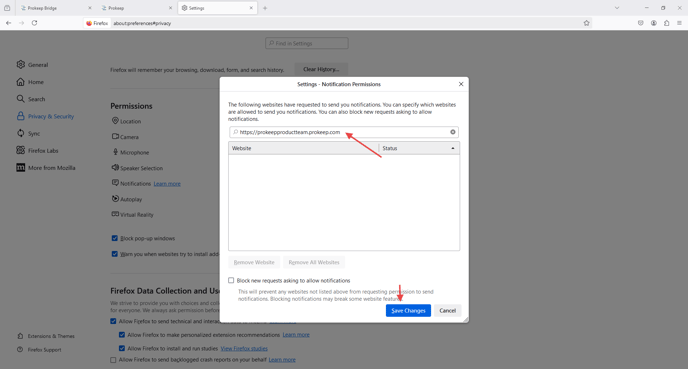
Task: Toggle Warn when websites install add-ons checkbox
Action: click(115, 254)
